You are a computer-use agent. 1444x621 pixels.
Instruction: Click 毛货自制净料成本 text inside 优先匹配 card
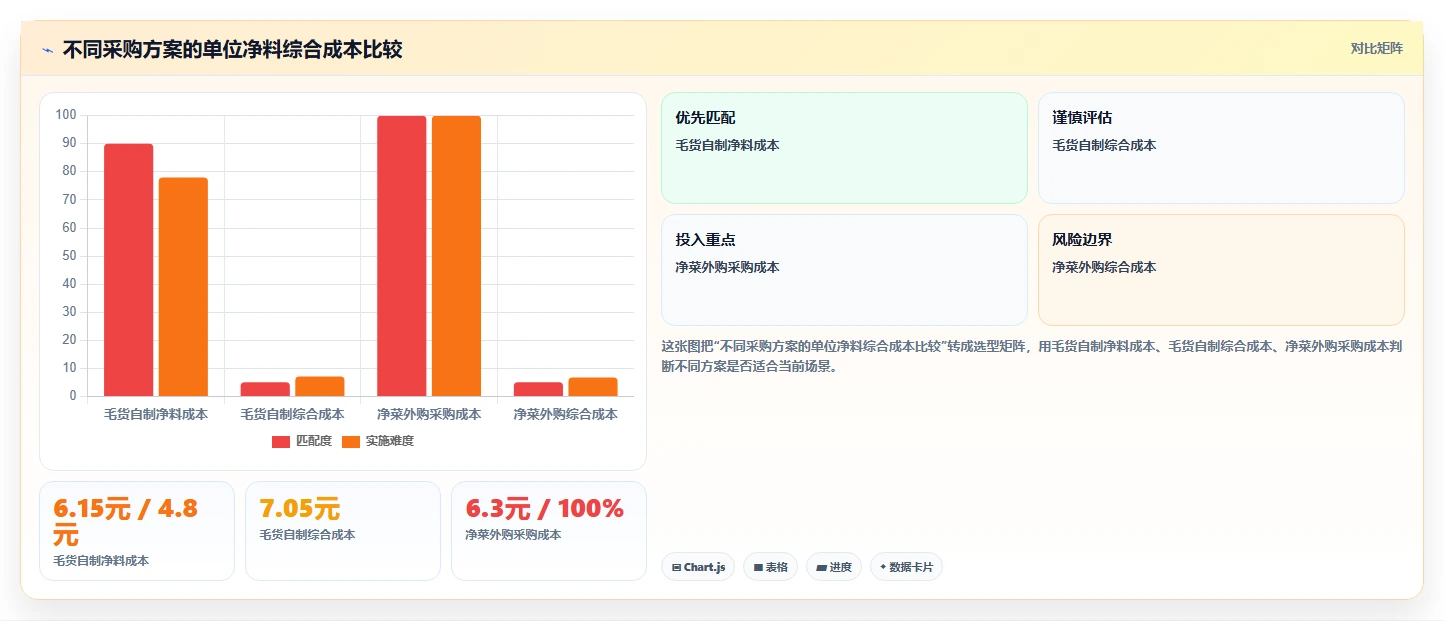tap(727, 146)
